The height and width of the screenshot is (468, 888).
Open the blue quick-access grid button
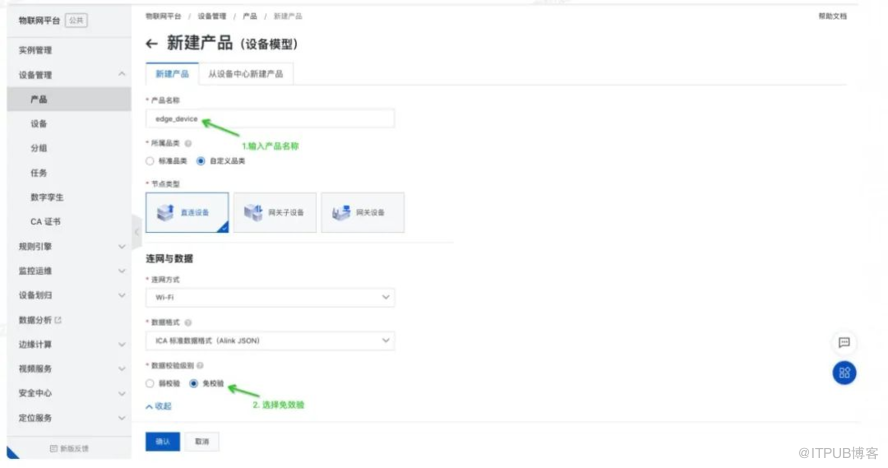point(844,373)
